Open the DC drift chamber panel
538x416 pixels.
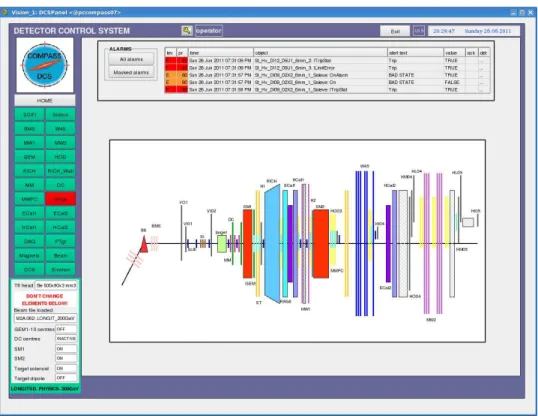click(x=60, y=185)
